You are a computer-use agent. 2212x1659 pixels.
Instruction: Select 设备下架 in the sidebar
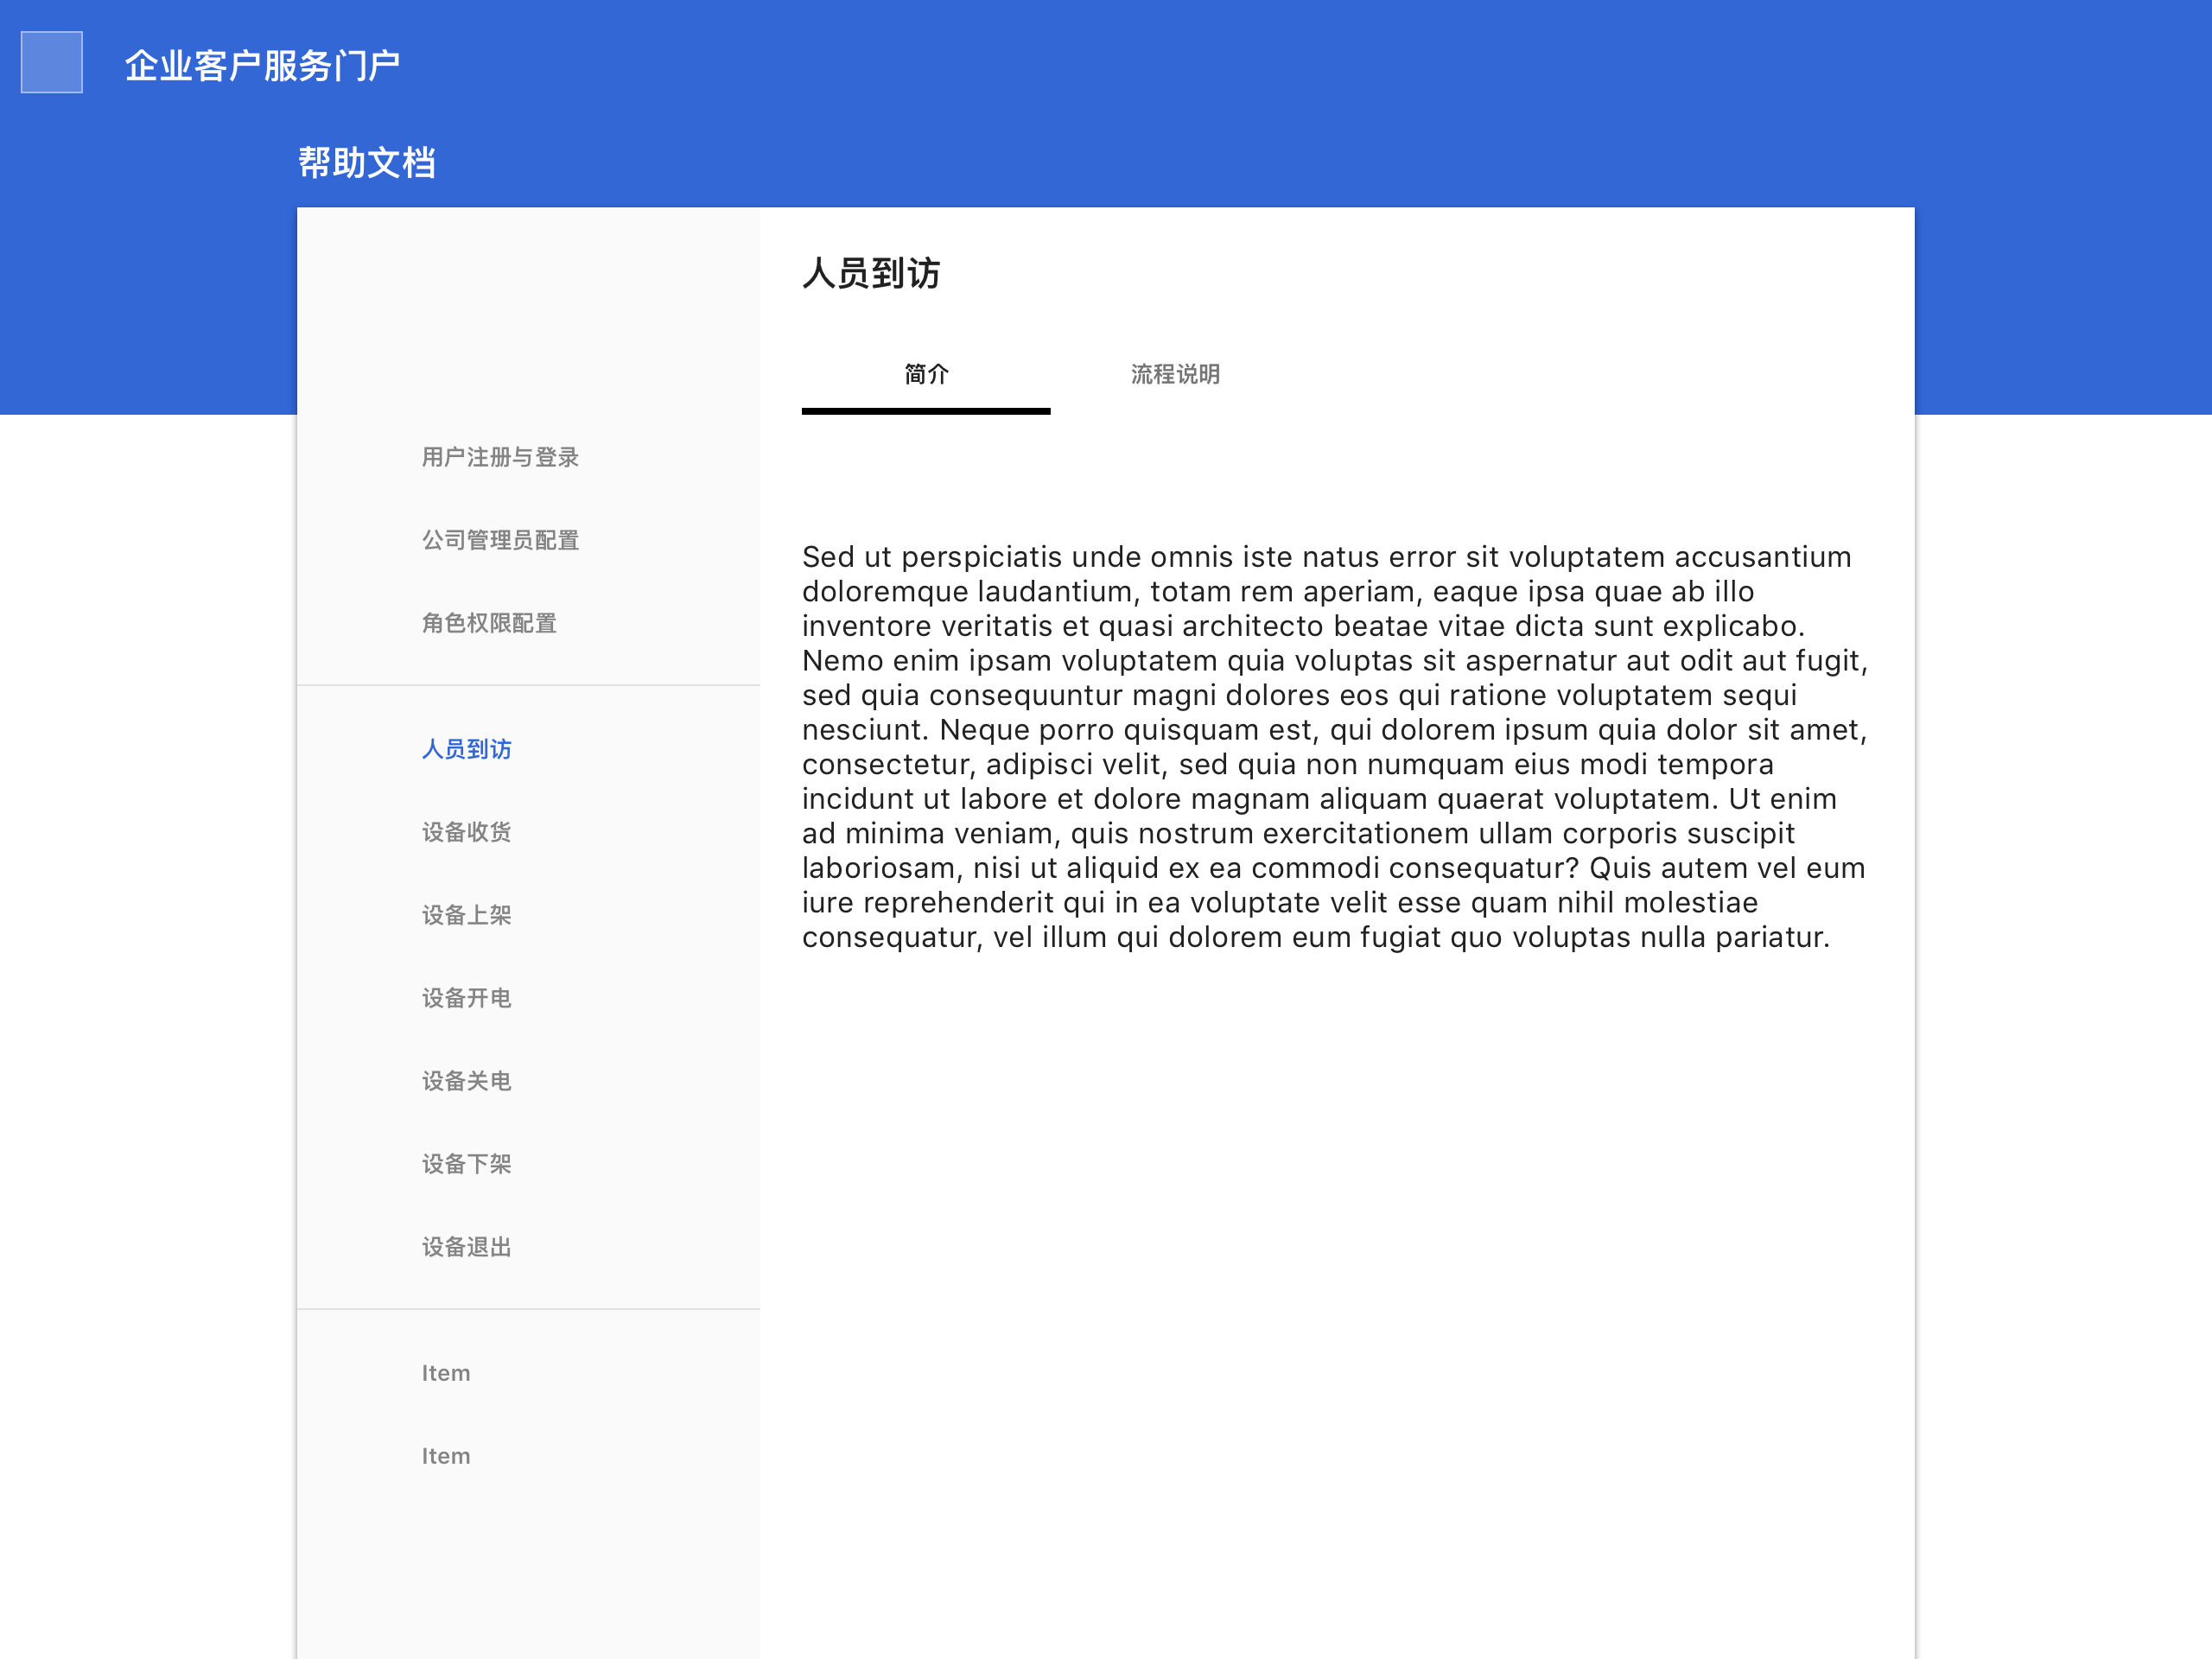[466, 1164]
